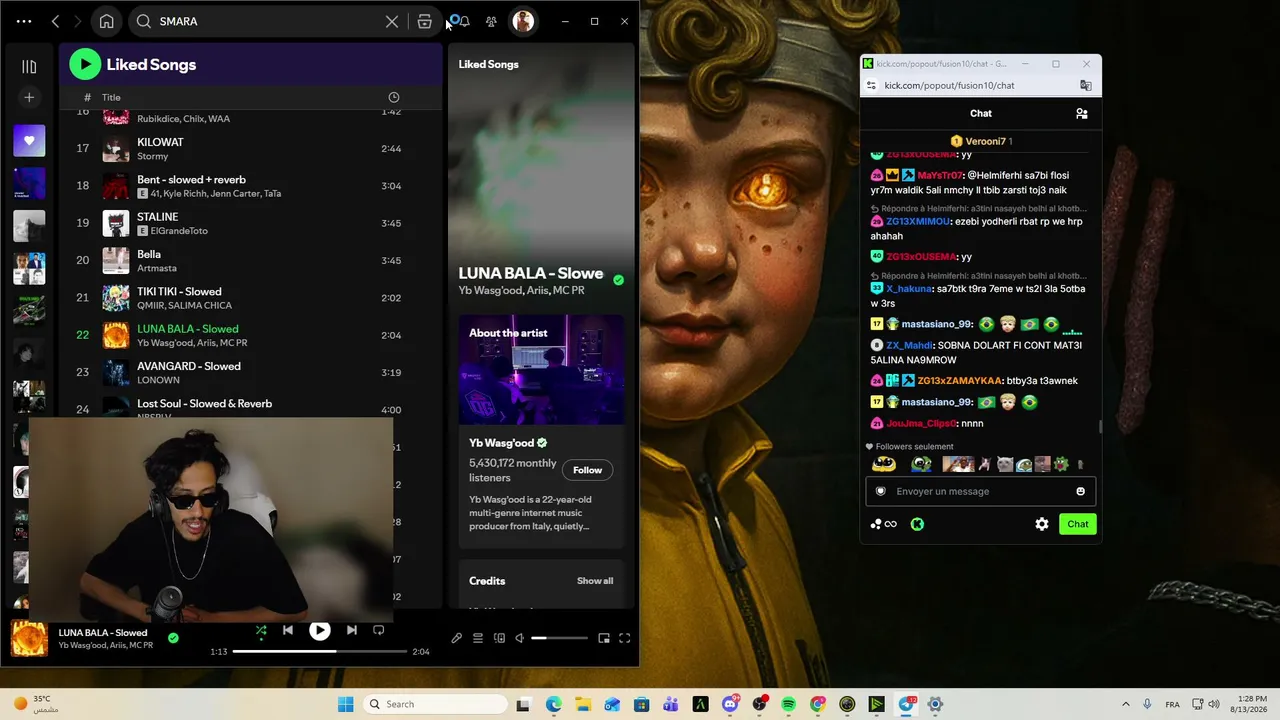Sort tracks by the Title column

[111, 97]
